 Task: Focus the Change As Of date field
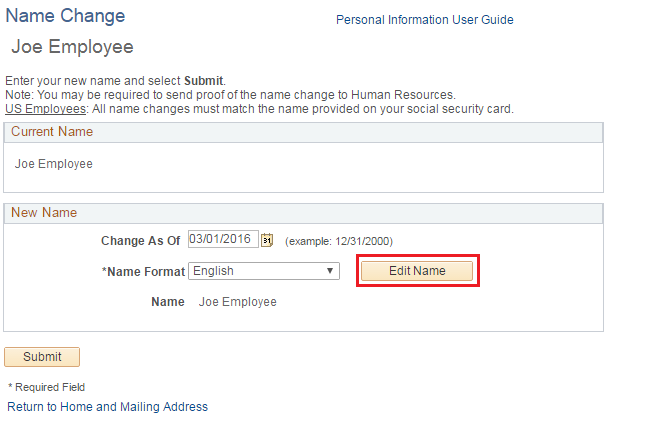(222, 240)
